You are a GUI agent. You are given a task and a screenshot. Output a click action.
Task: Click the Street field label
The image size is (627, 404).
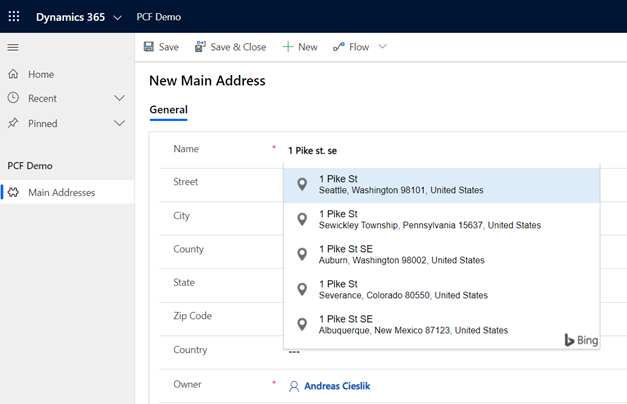[186, 182]
